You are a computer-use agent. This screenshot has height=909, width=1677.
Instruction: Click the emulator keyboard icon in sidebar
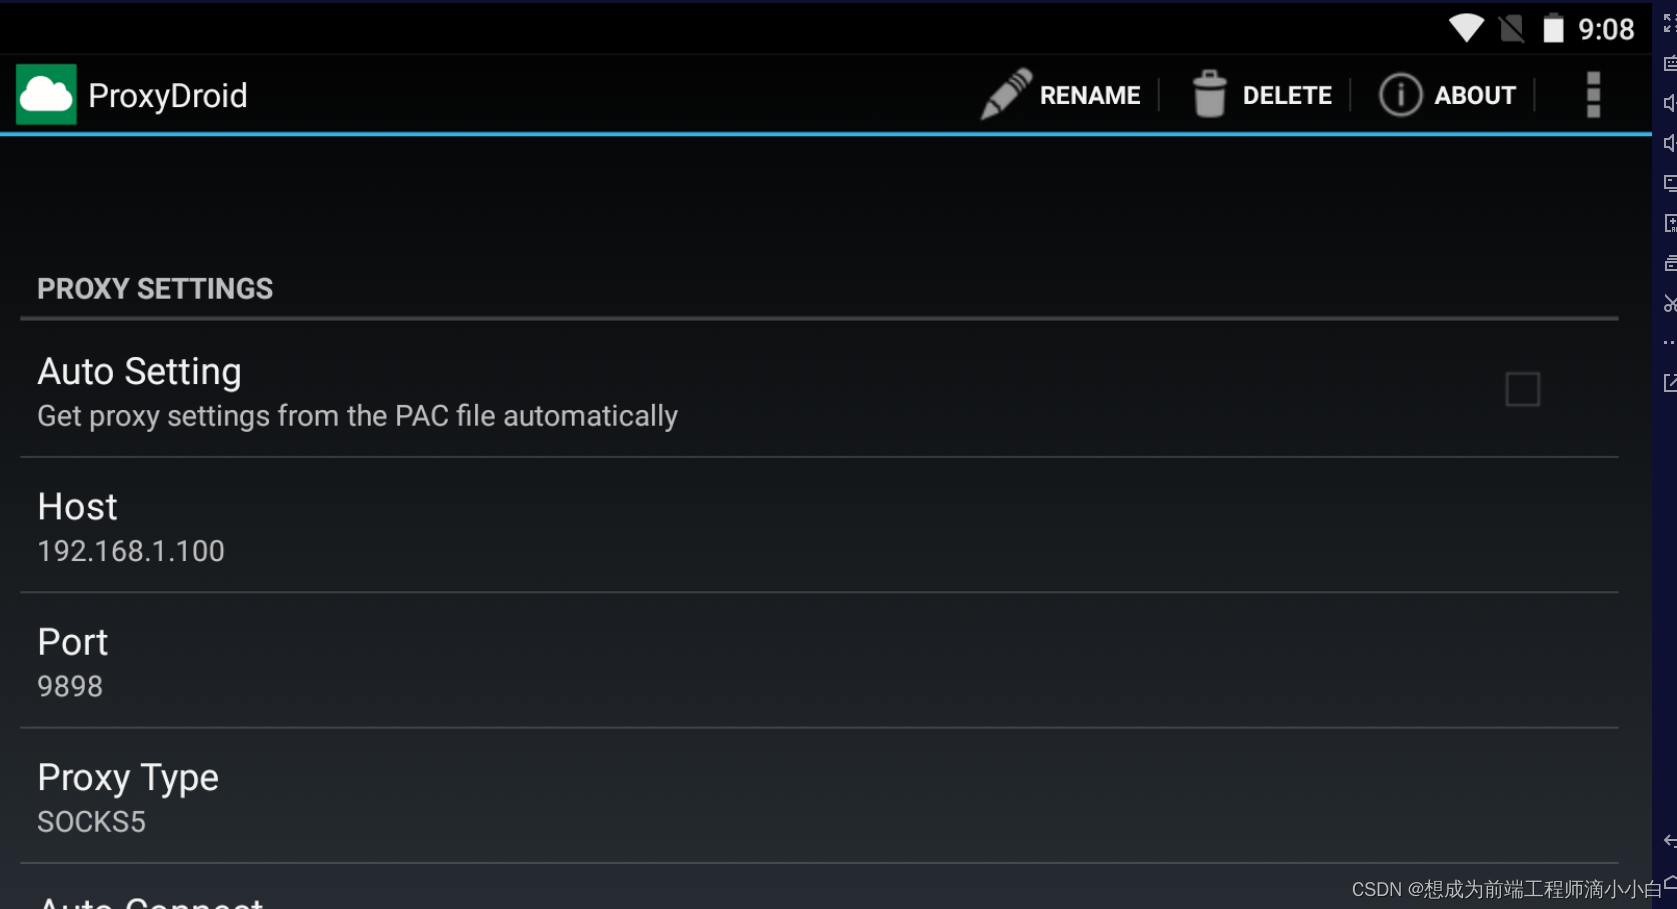[x=1669, y=64]
